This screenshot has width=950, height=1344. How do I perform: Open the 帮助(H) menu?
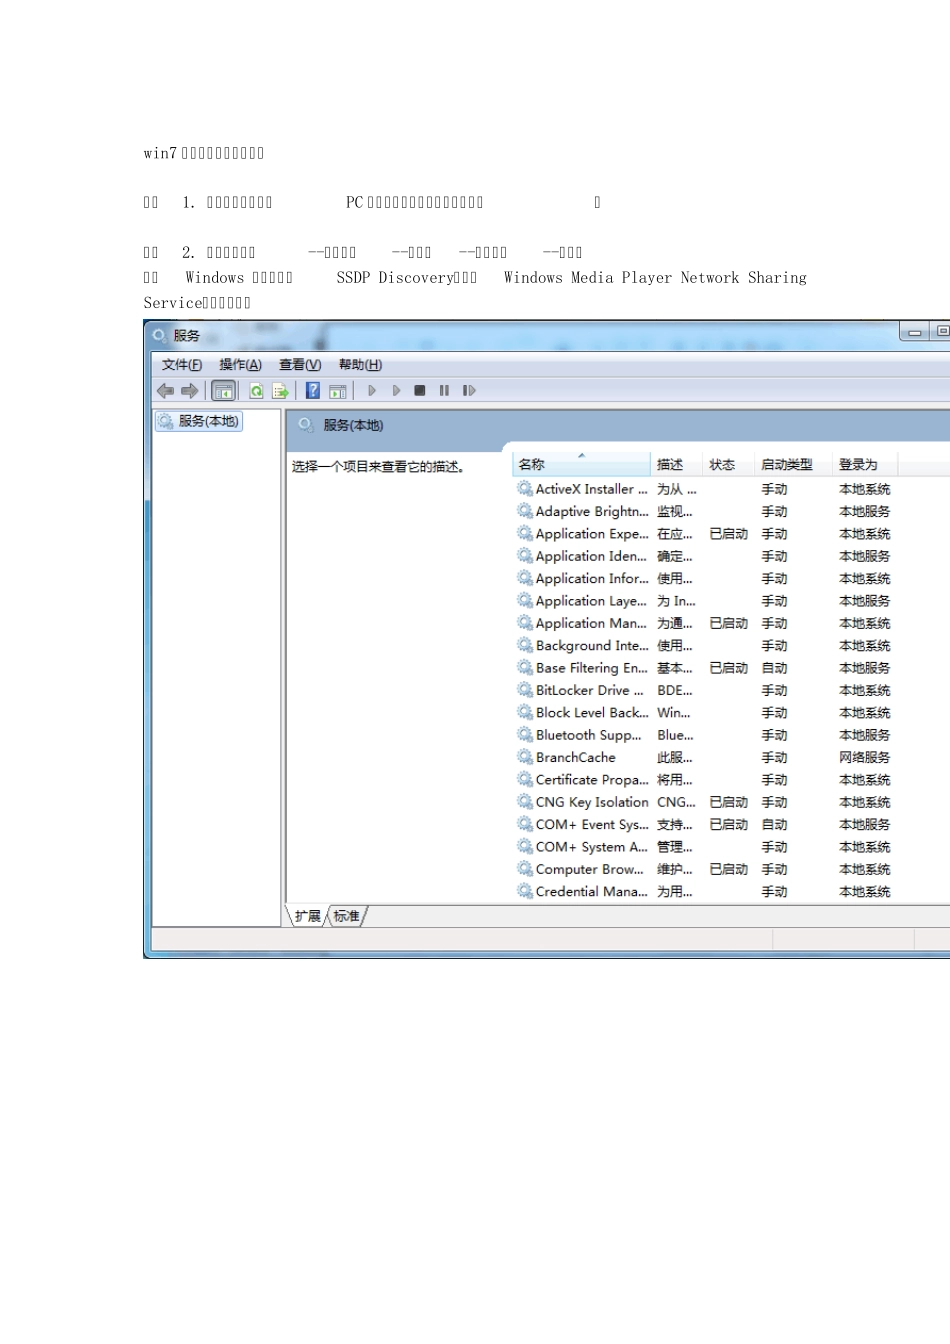[360, 365]
